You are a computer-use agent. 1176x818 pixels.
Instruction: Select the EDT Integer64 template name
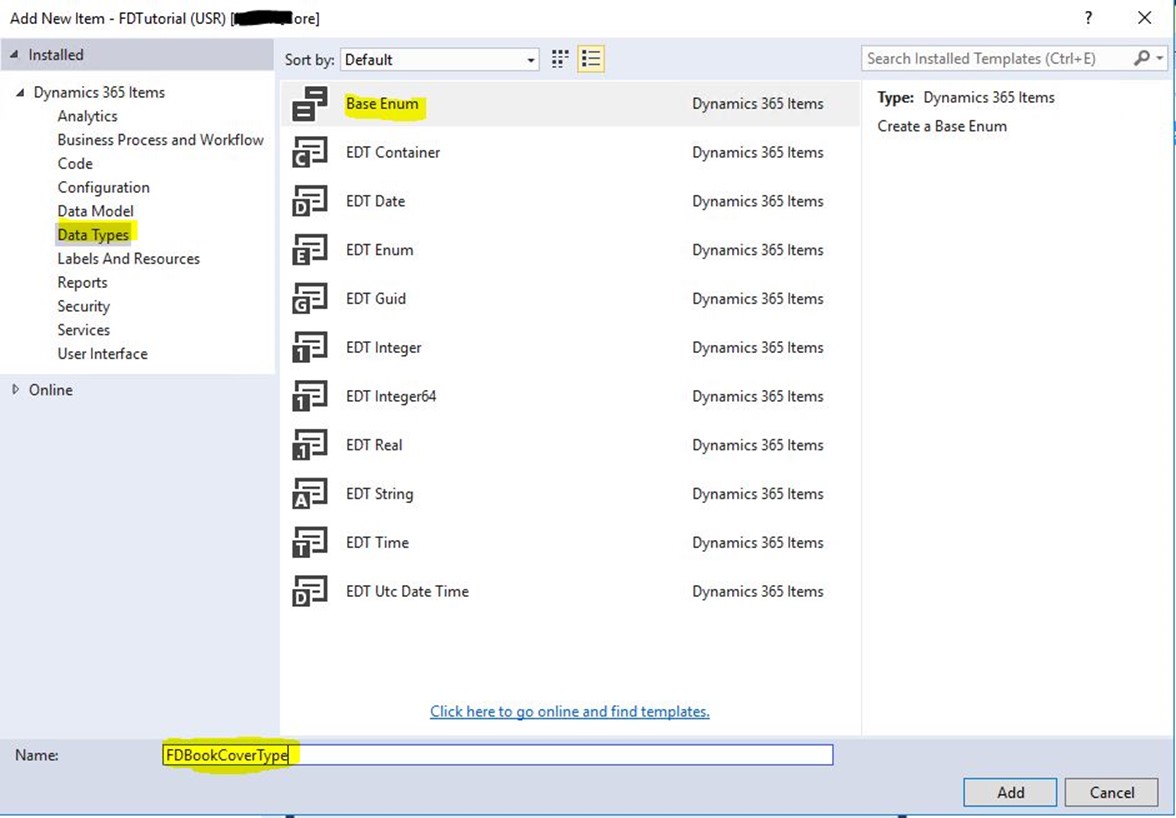(391, 397)
